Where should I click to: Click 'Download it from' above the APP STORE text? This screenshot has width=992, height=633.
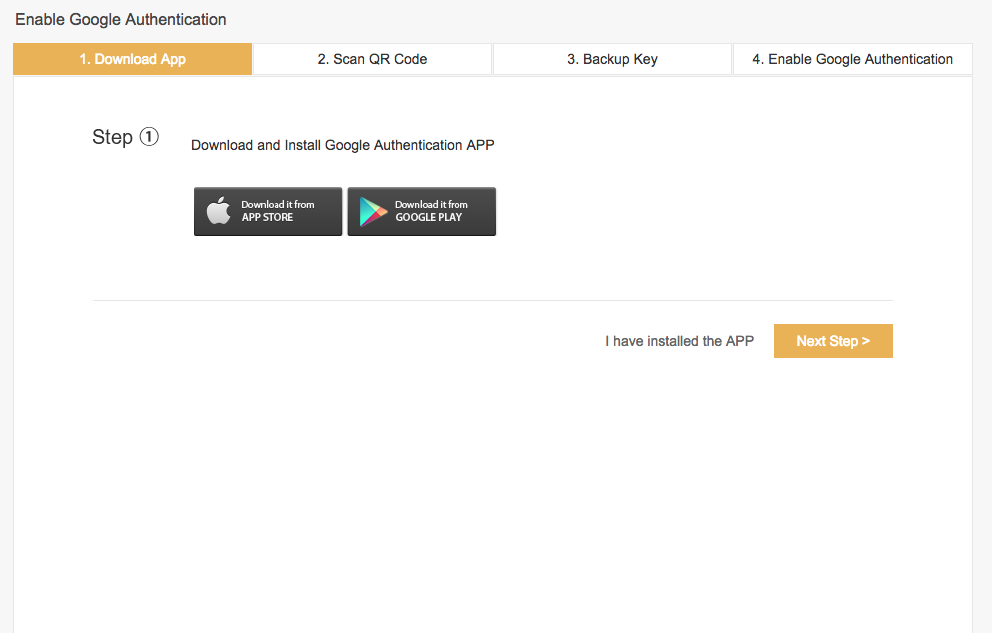point(278,204)
